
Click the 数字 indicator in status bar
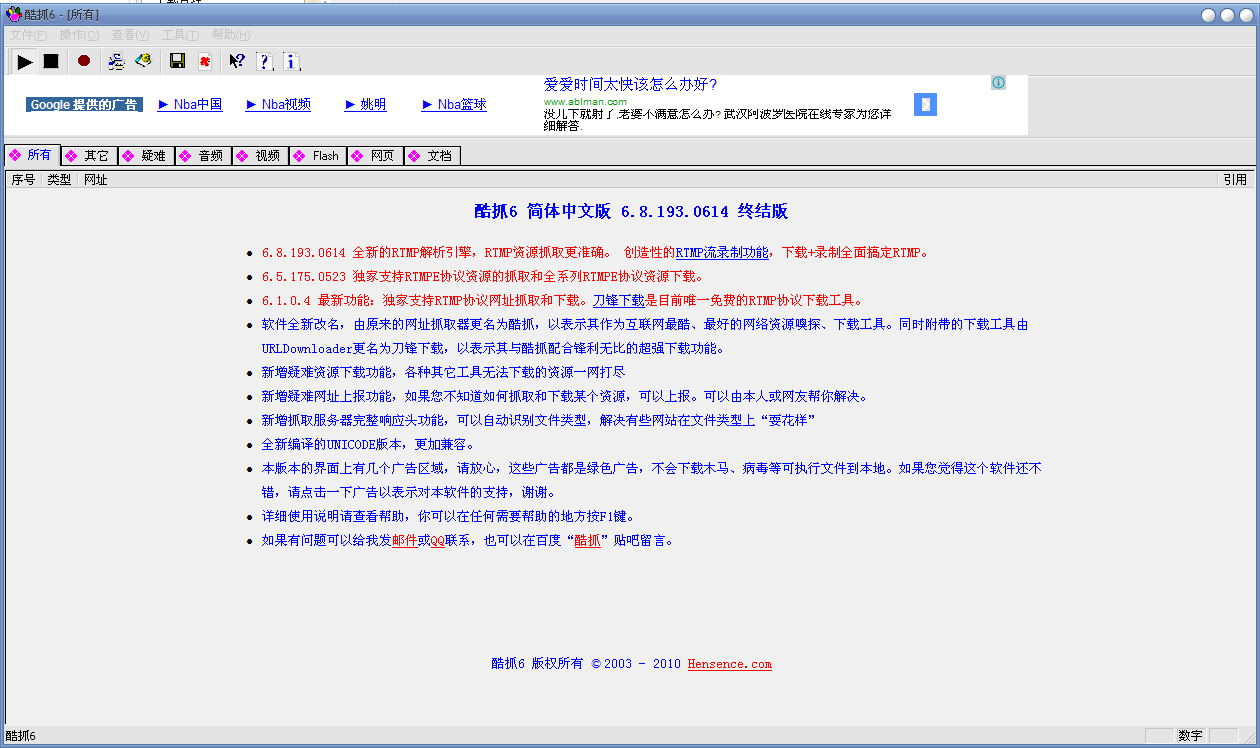click(1190, 736)
